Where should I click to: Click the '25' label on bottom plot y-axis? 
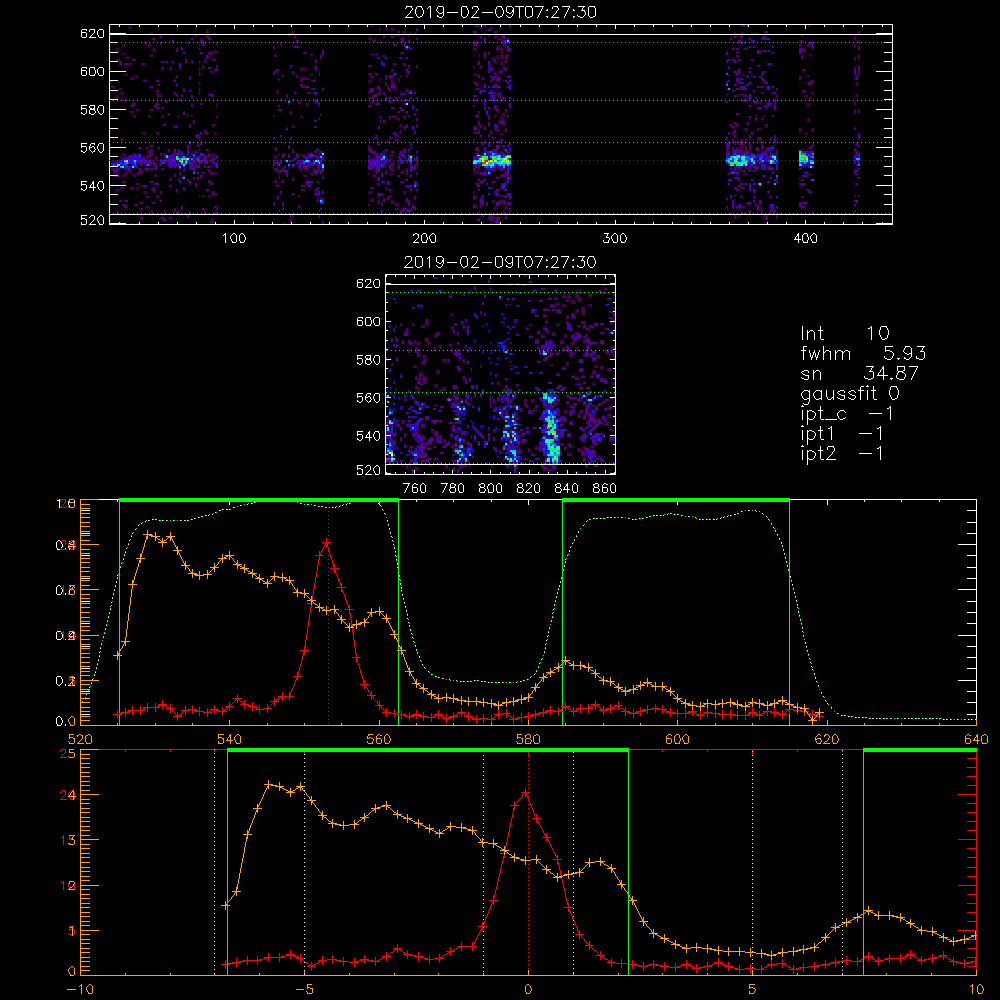tap(67, 753)
